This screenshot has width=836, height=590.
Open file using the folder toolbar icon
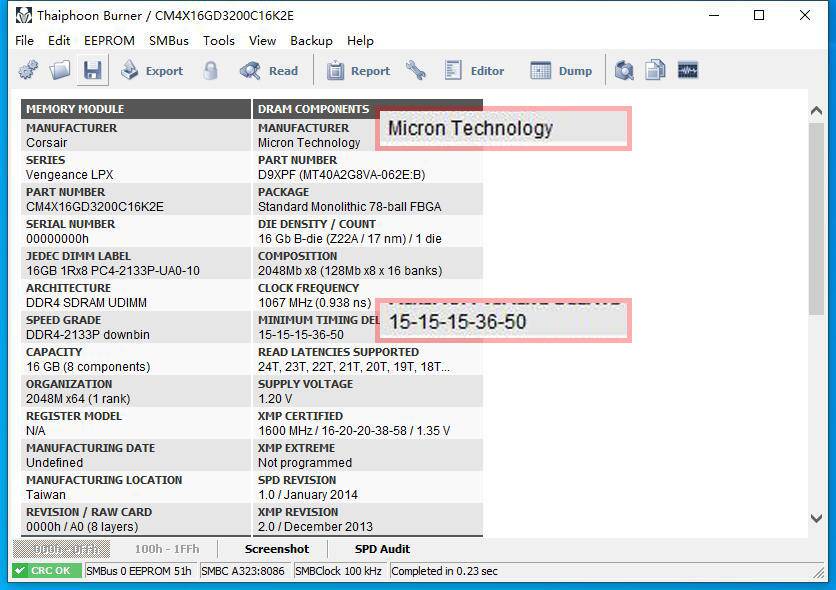click(60, 70)
